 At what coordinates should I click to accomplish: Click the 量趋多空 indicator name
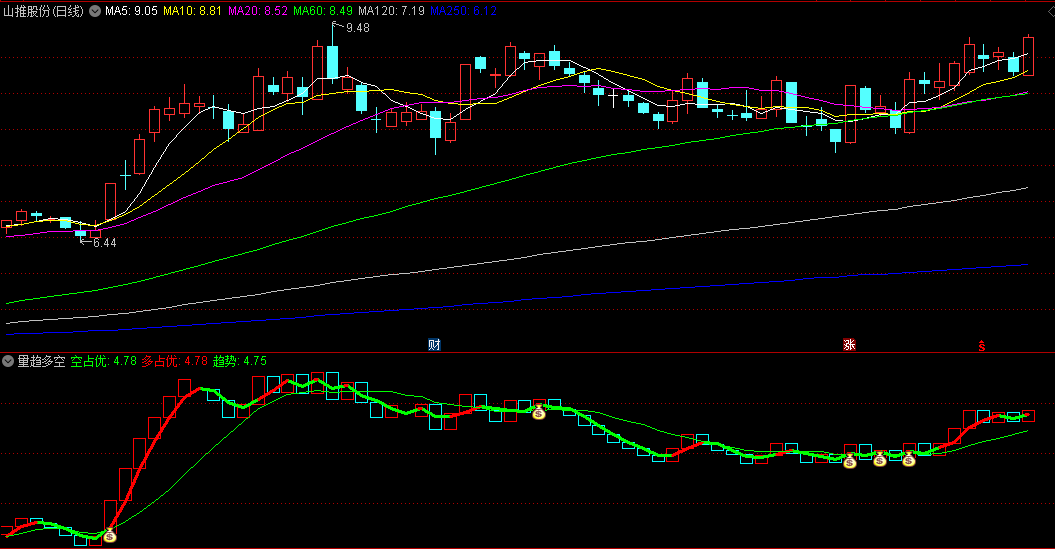point(42,361)
